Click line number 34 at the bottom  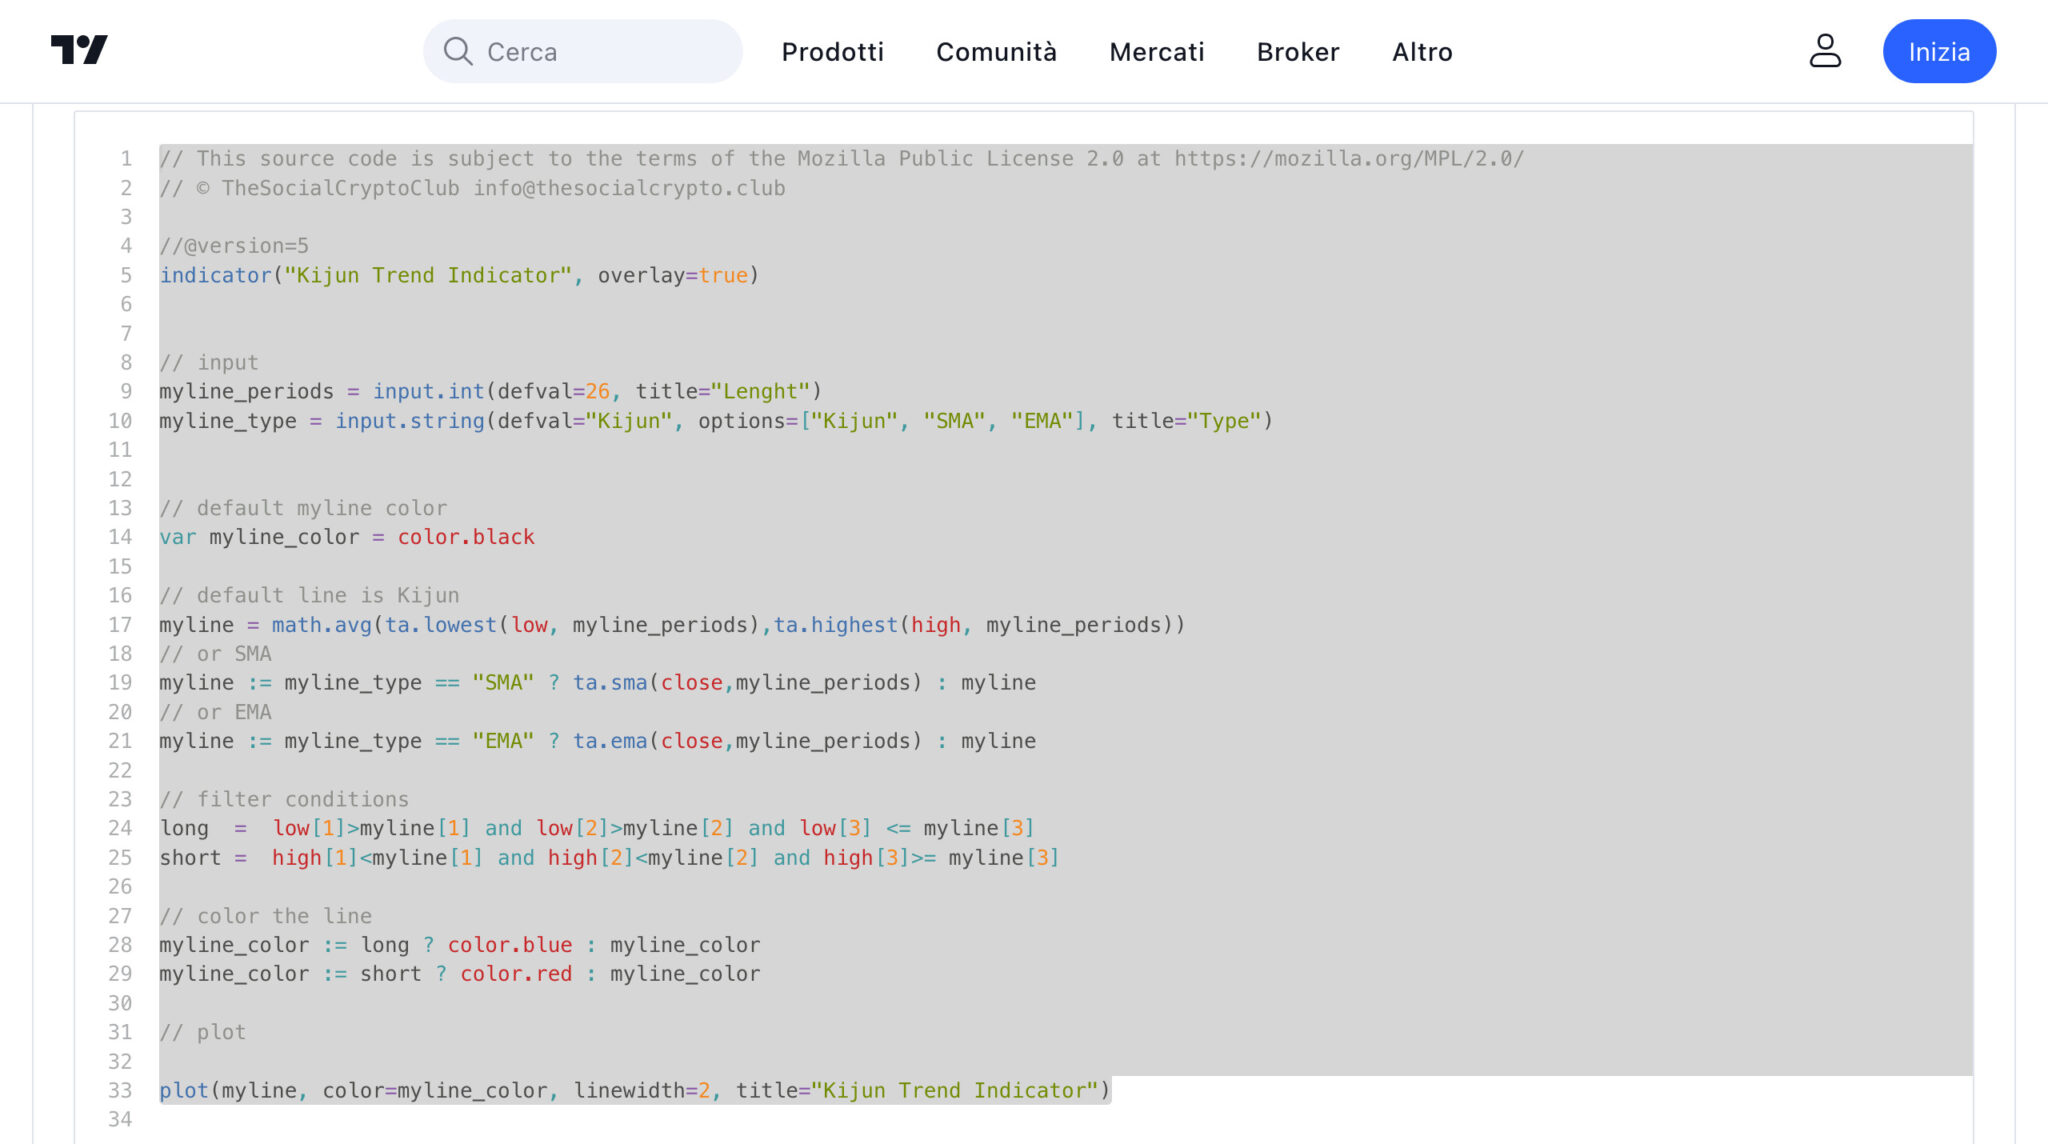point(120,1120)
